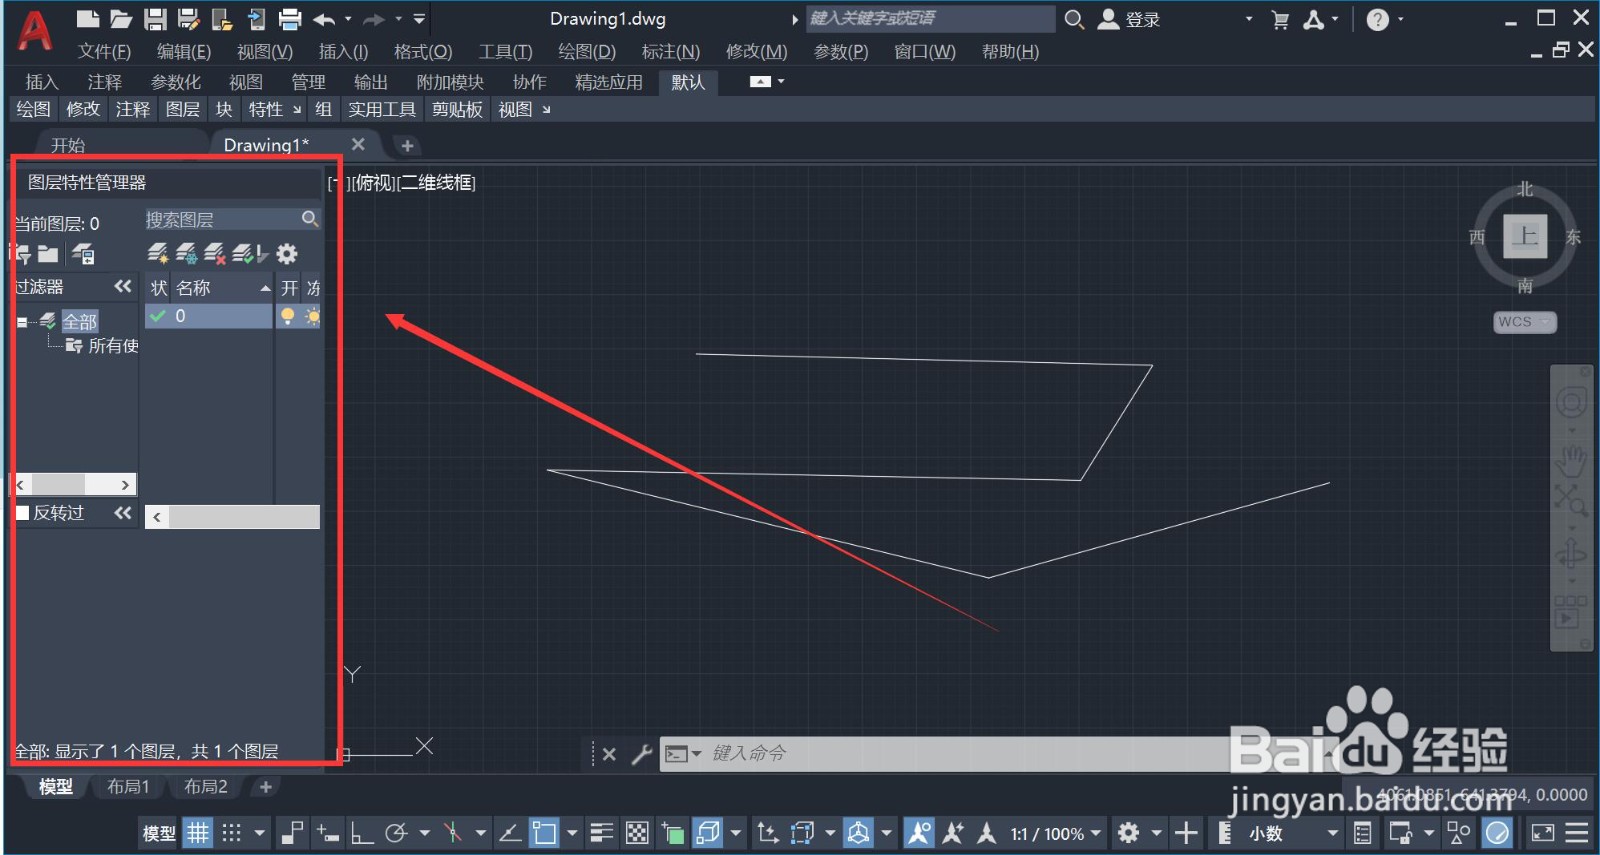Toggle polar tracking in status bar
1600x855 pixels.
point(397,832)
